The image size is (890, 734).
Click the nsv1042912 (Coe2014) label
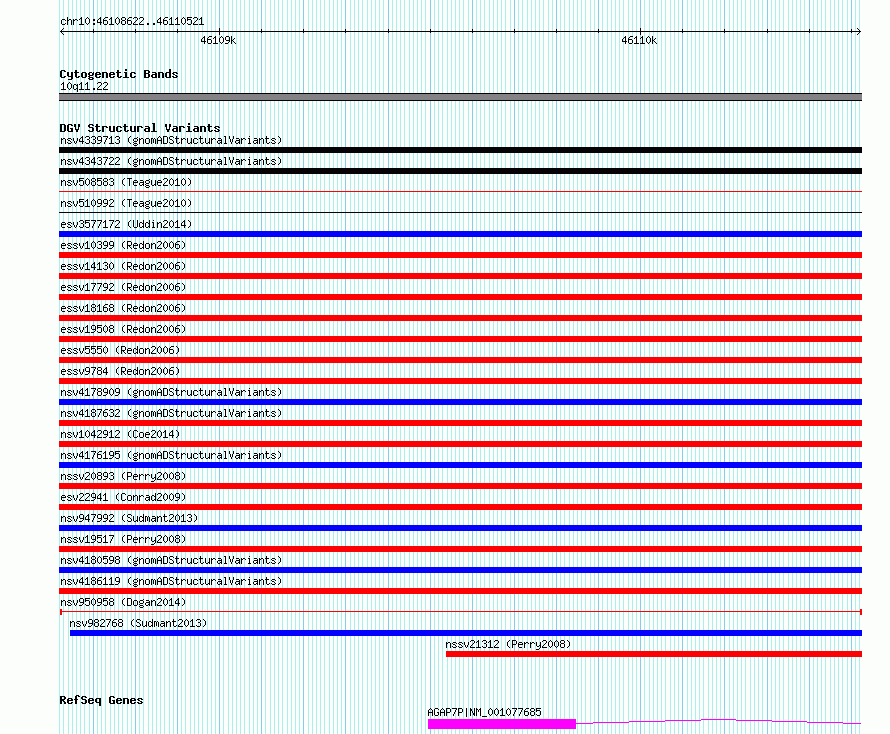(x=120, y=434)
